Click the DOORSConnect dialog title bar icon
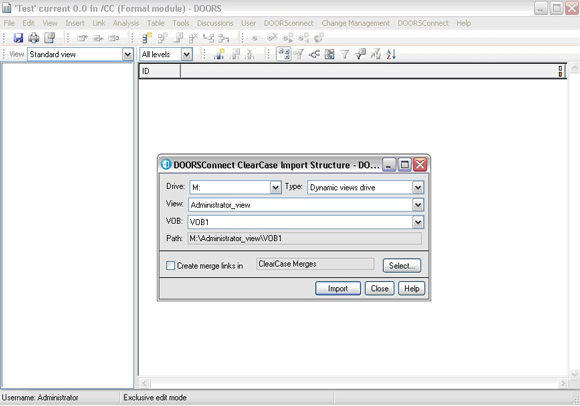 (x=166, y=165)
